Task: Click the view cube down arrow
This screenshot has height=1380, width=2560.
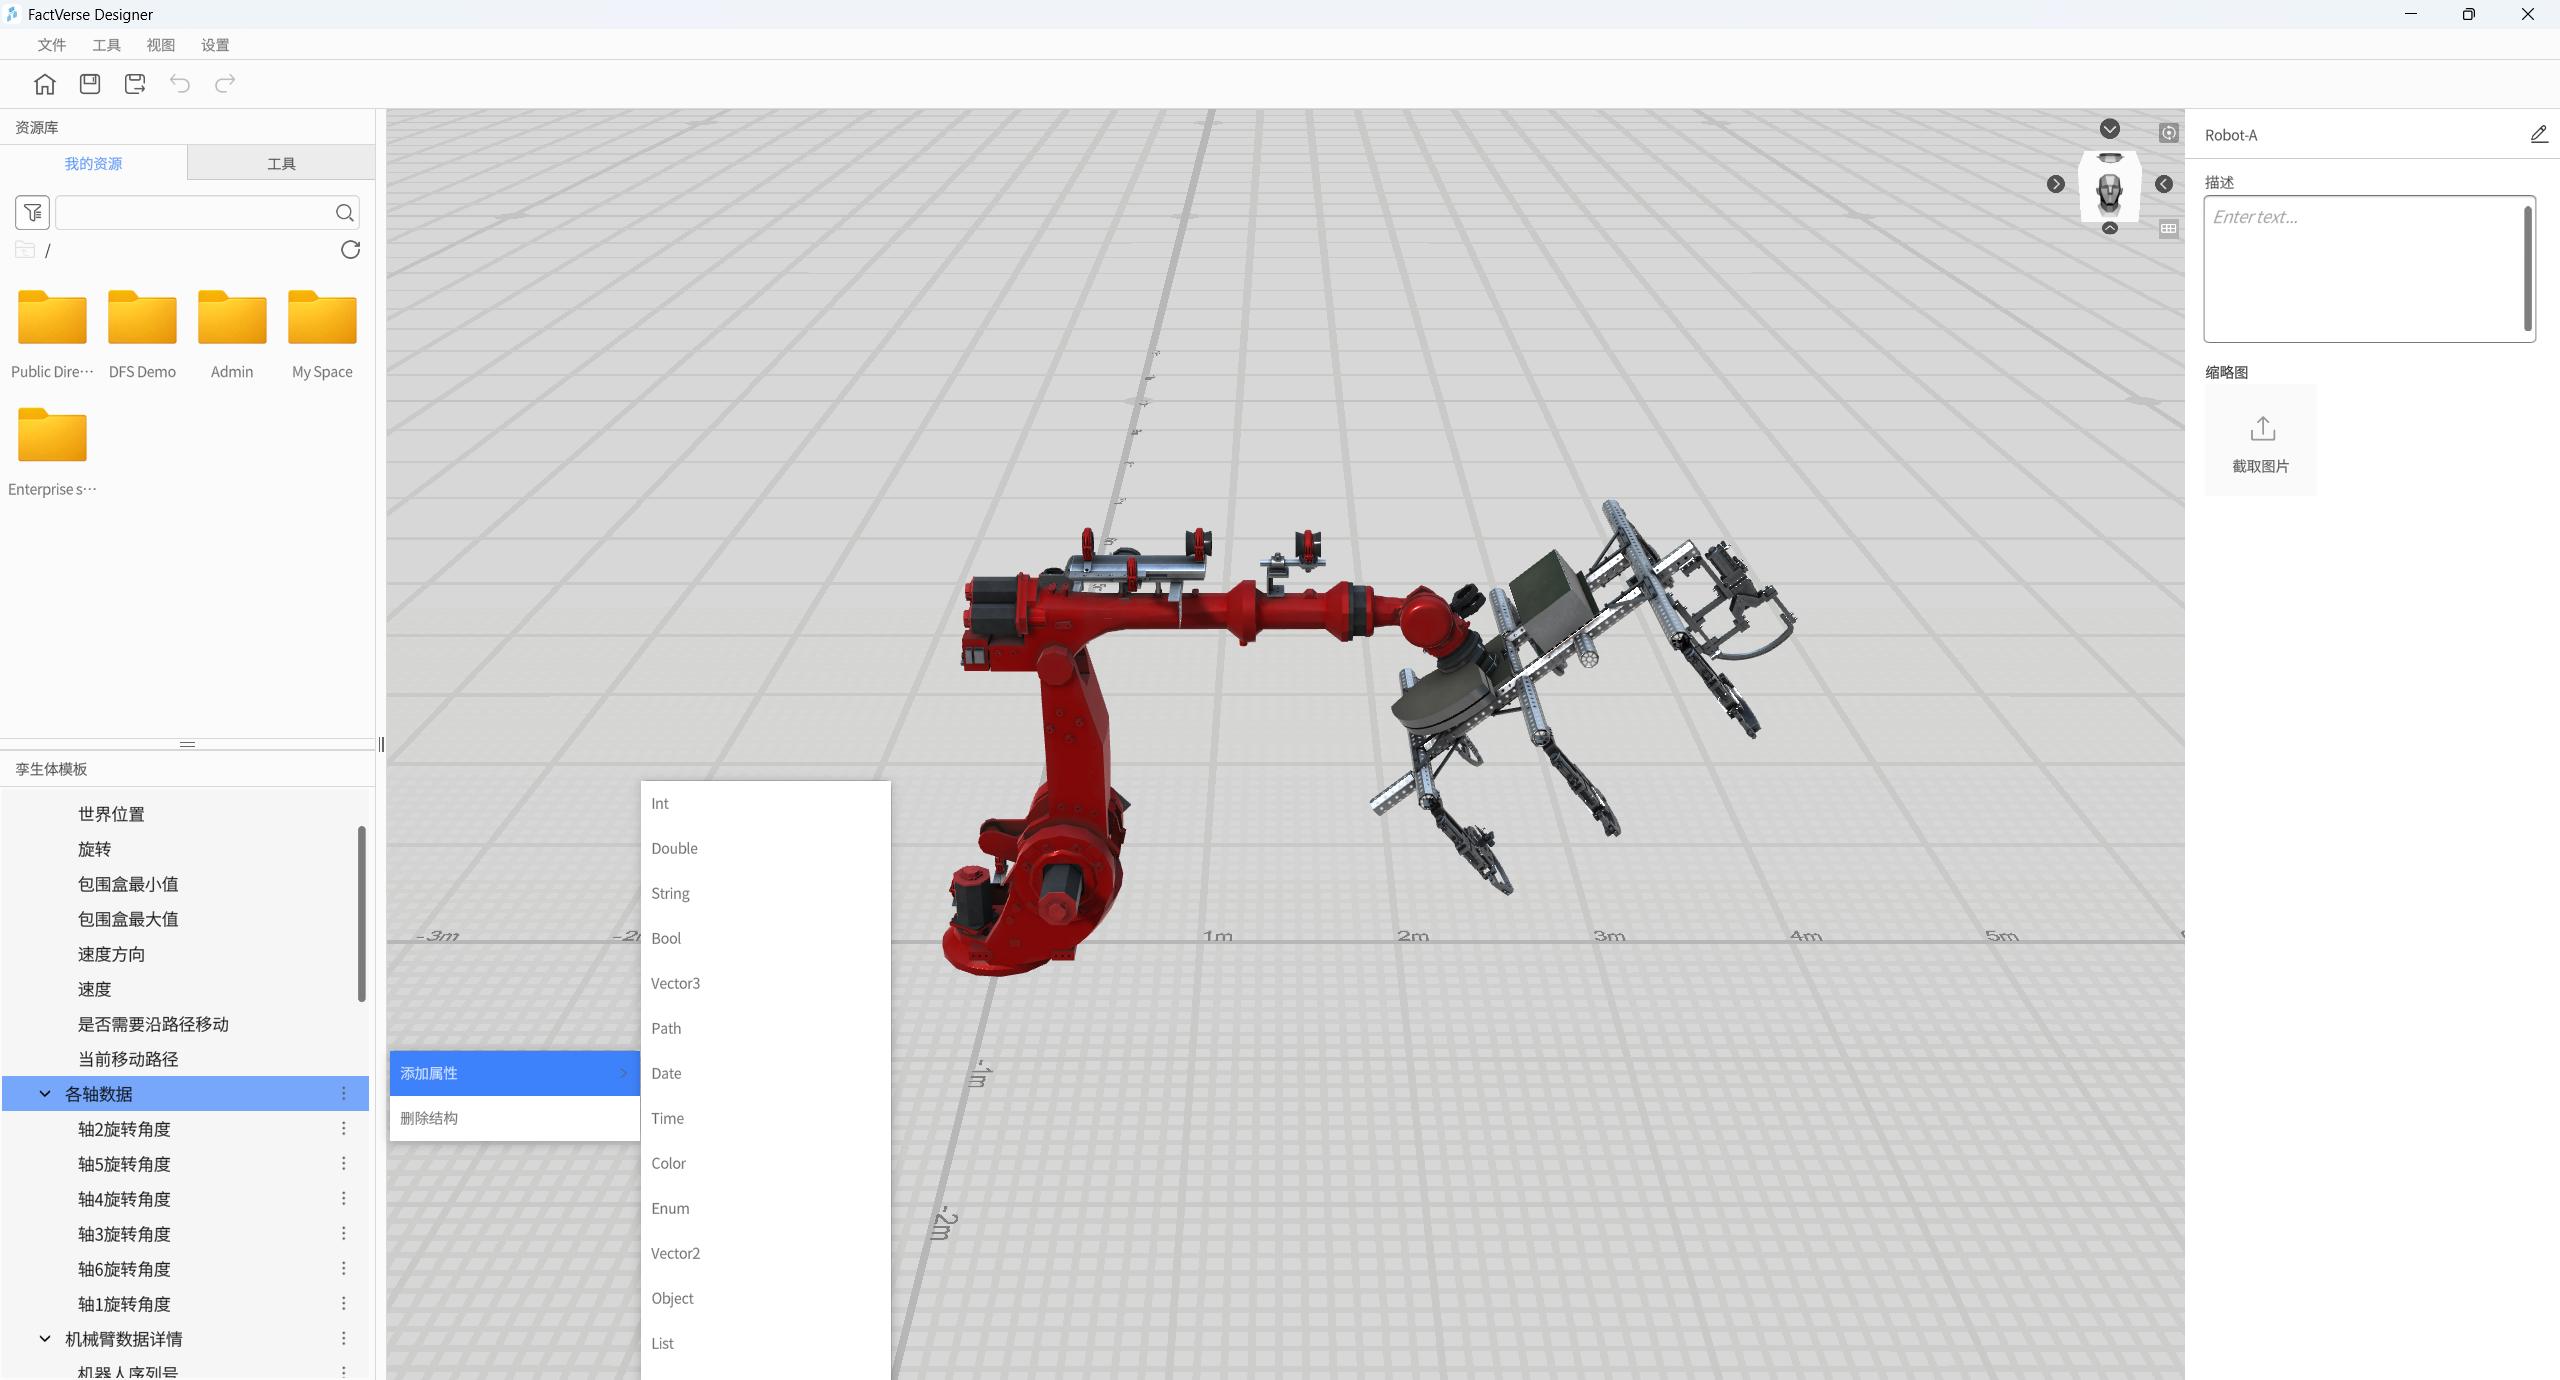Action: pos(2110,129)
